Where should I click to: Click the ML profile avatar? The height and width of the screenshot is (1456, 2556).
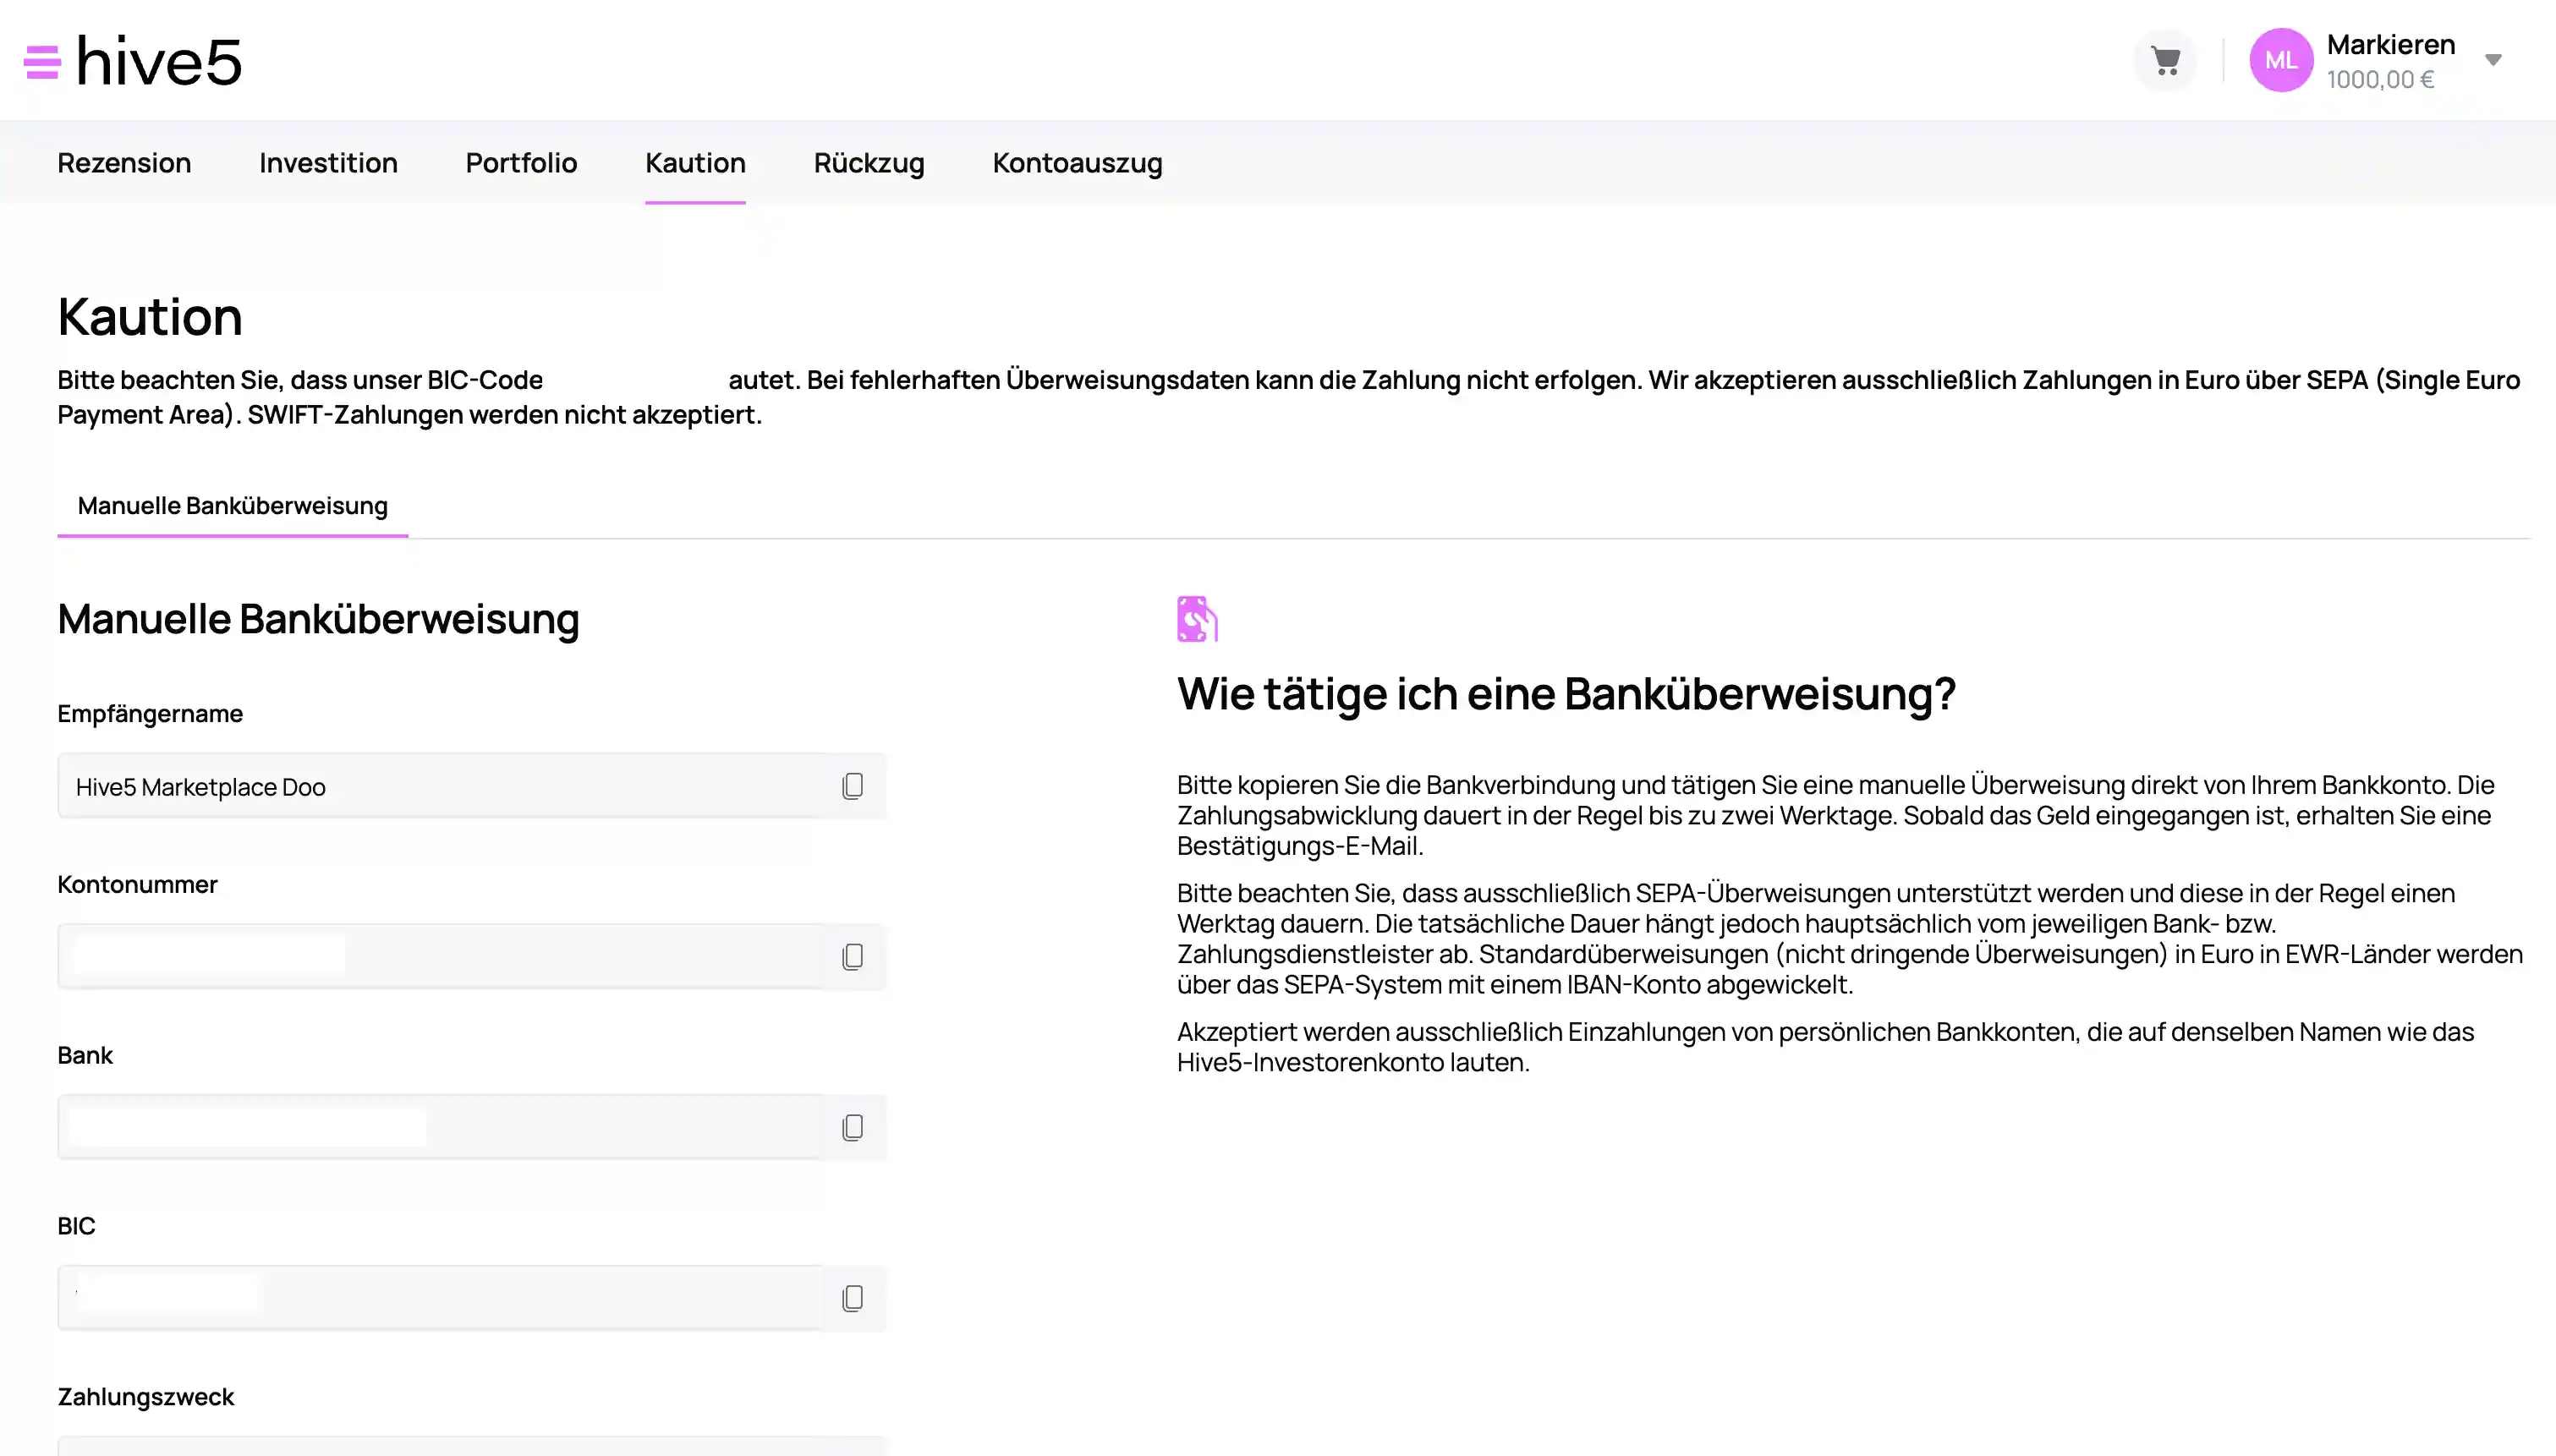pyautogui.click(x=2281, y=60)
